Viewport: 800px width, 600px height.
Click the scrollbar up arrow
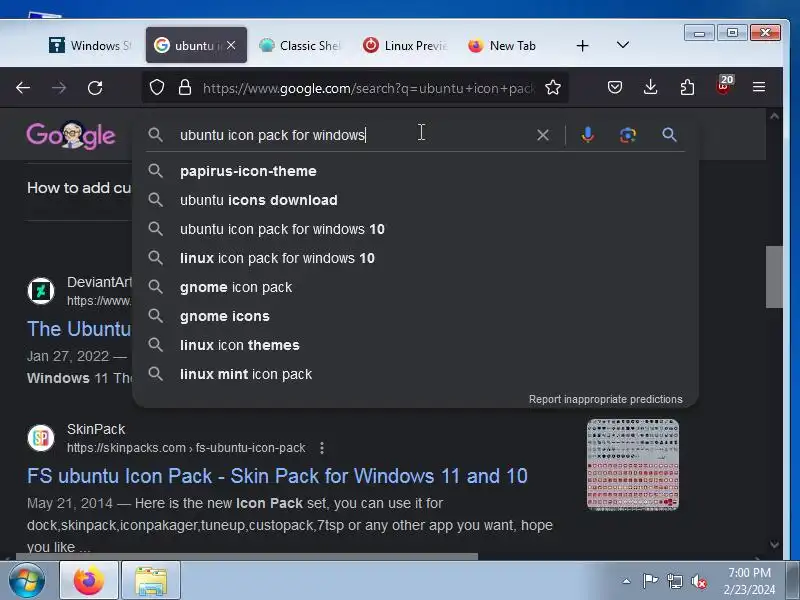pyautogui.click(x=774, y=116)
